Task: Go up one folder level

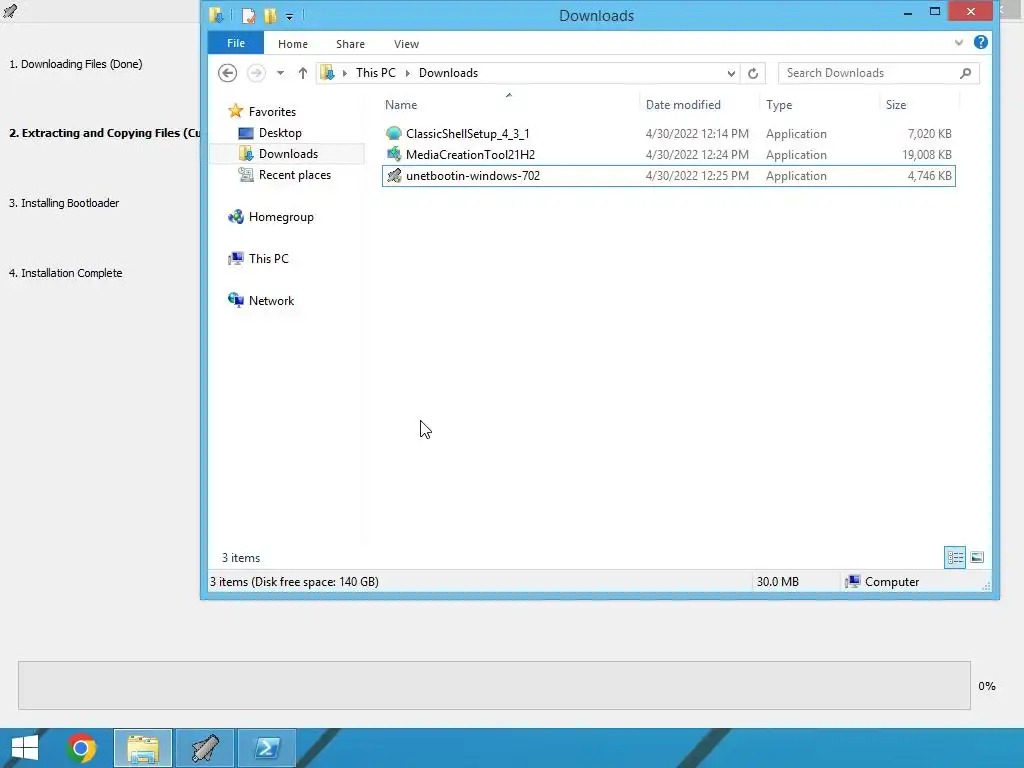Action: coord(302,73)
